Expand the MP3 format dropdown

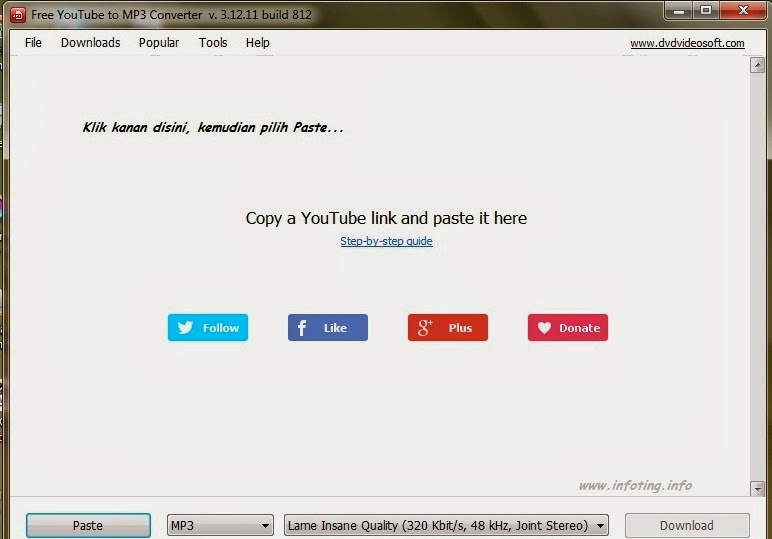coord(220,525)
